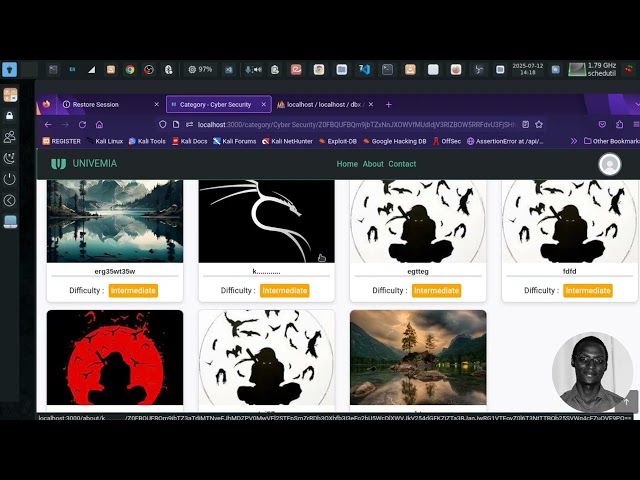This screenshot has width=640, height=480.
Task: Open the Kali dragon course thumbnail
Action: tap(267, 221)
